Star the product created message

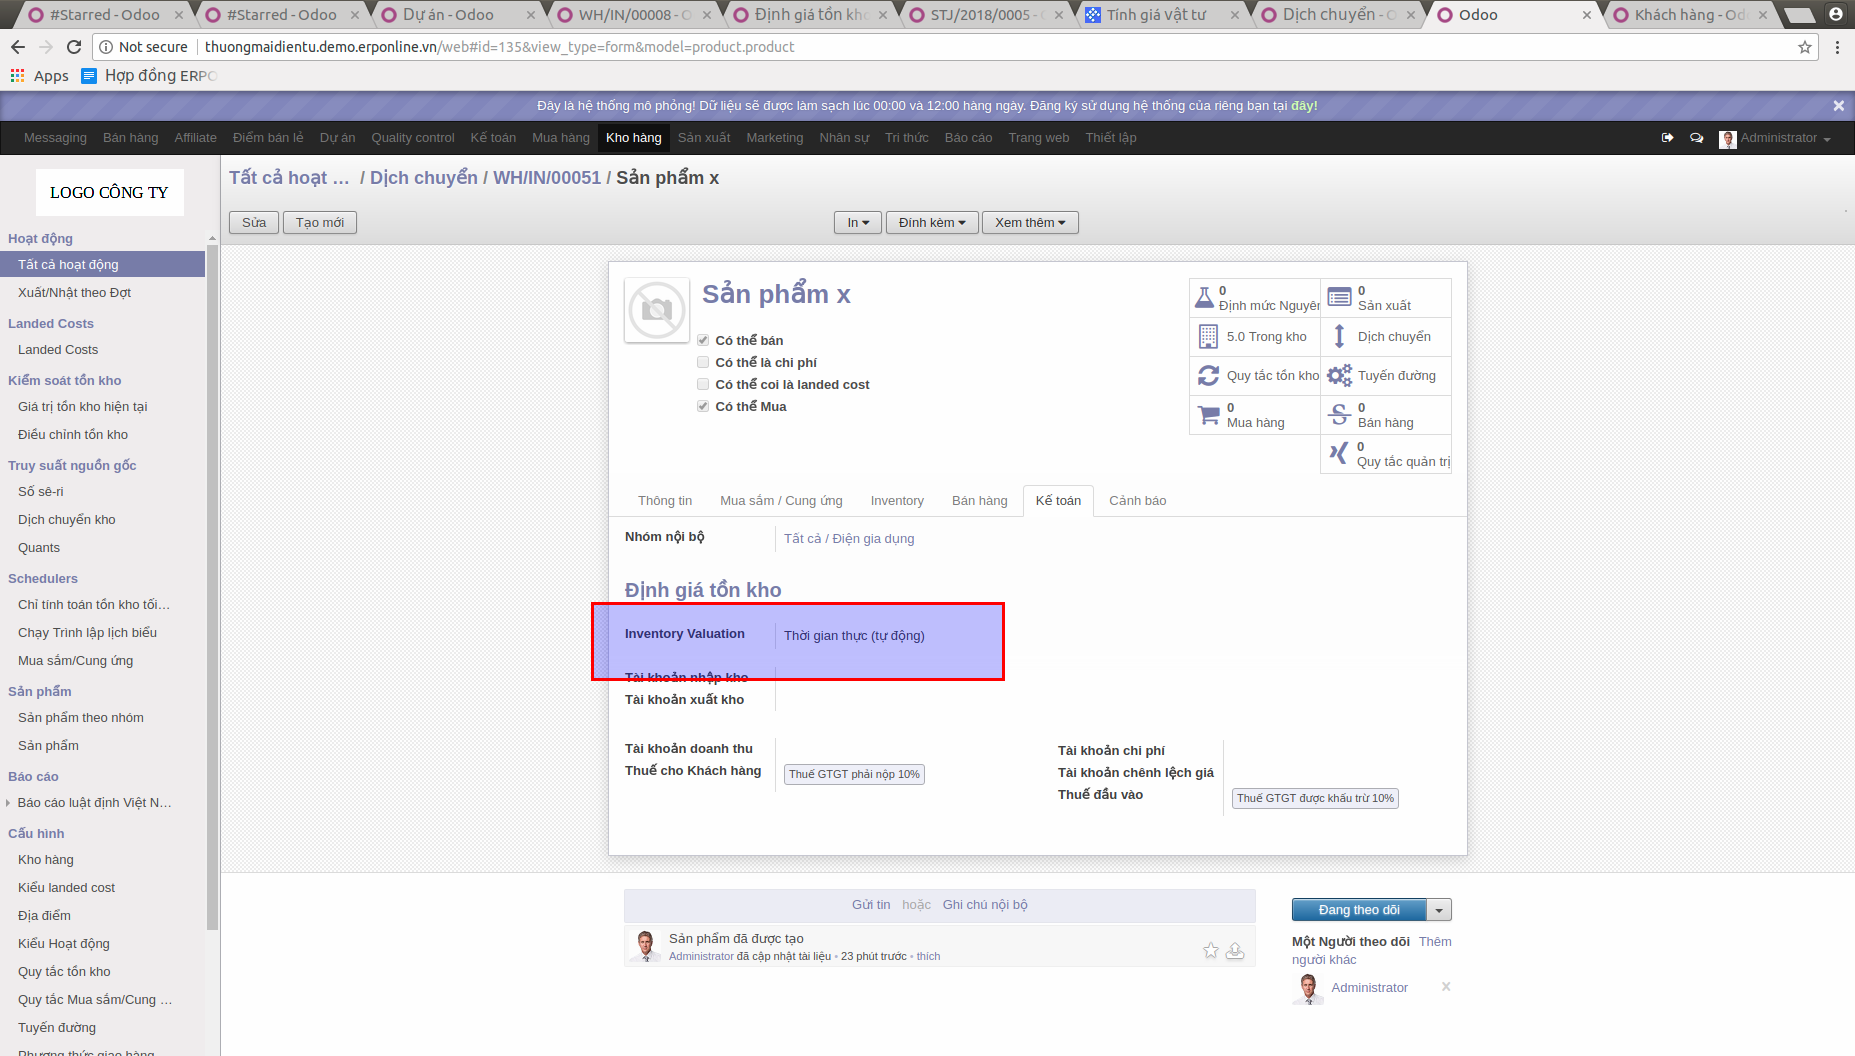pyautogui.click(x=1211, y=951)
